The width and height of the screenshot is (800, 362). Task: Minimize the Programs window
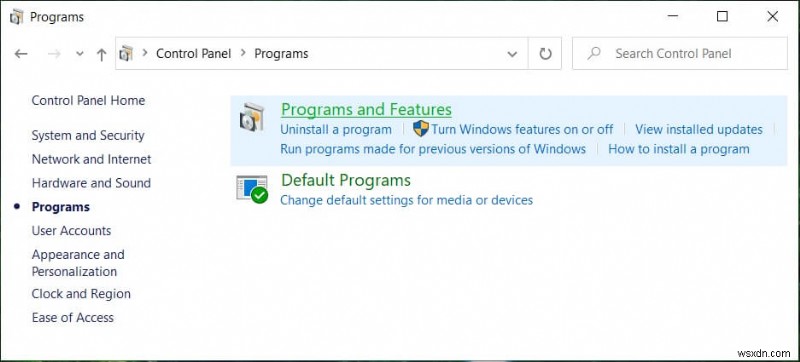coord(673,16)
